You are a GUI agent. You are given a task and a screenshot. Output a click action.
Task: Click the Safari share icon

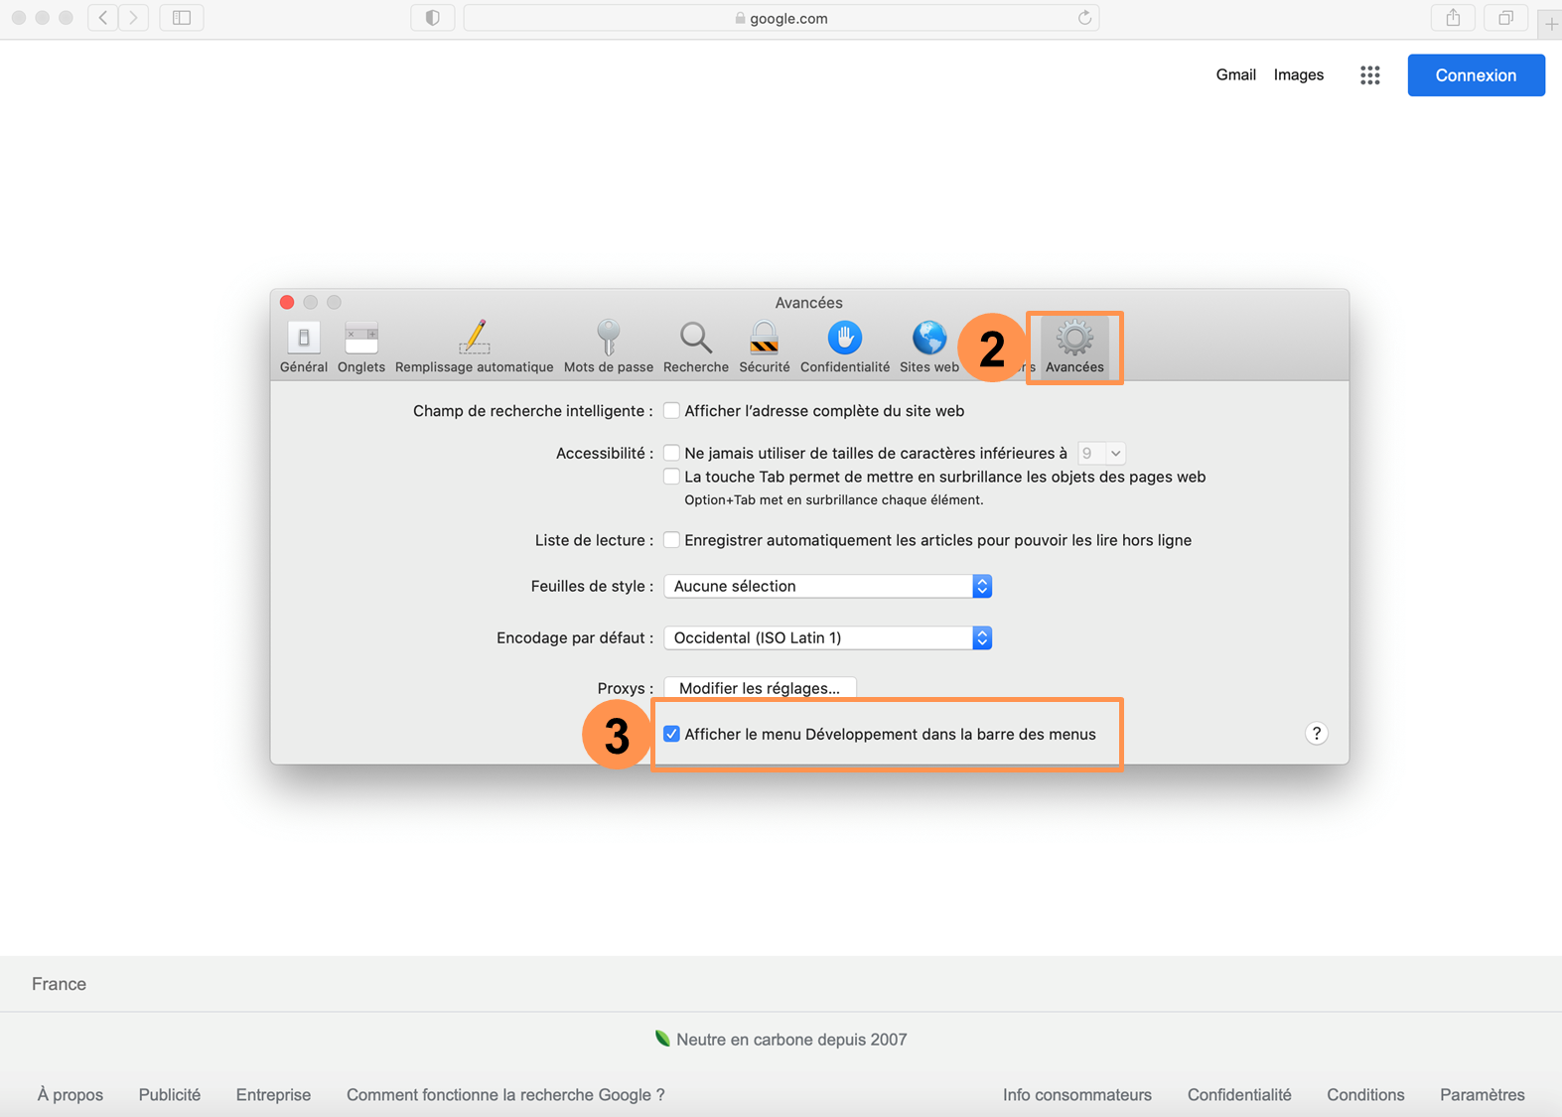tap(1453, 18)
